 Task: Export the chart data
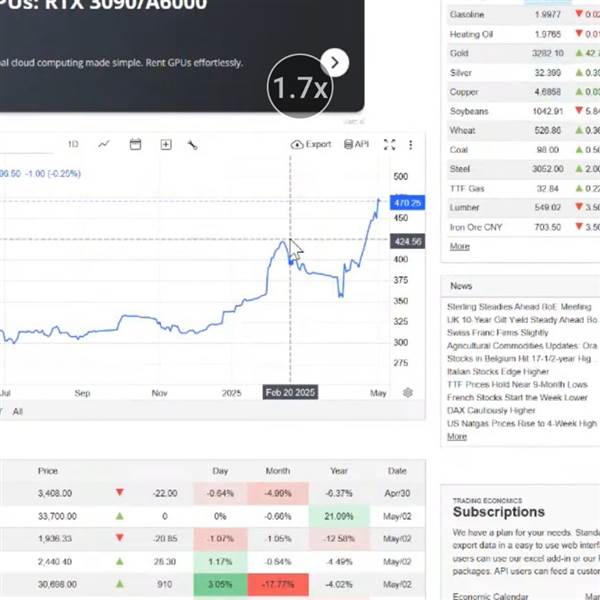[311, 144]
